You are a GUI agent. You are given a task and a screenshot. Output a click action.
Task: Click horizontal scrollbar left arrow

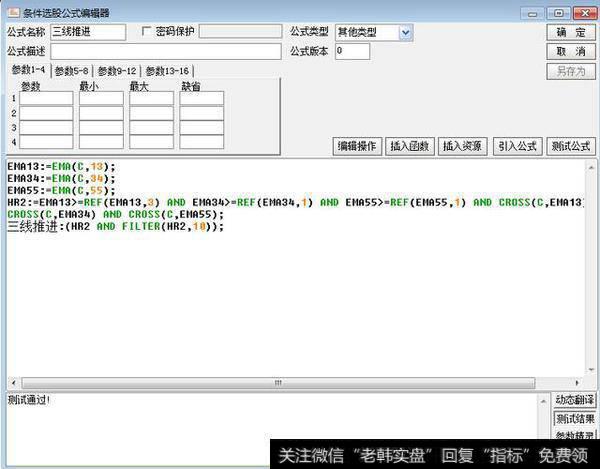[x=14, y=383]
